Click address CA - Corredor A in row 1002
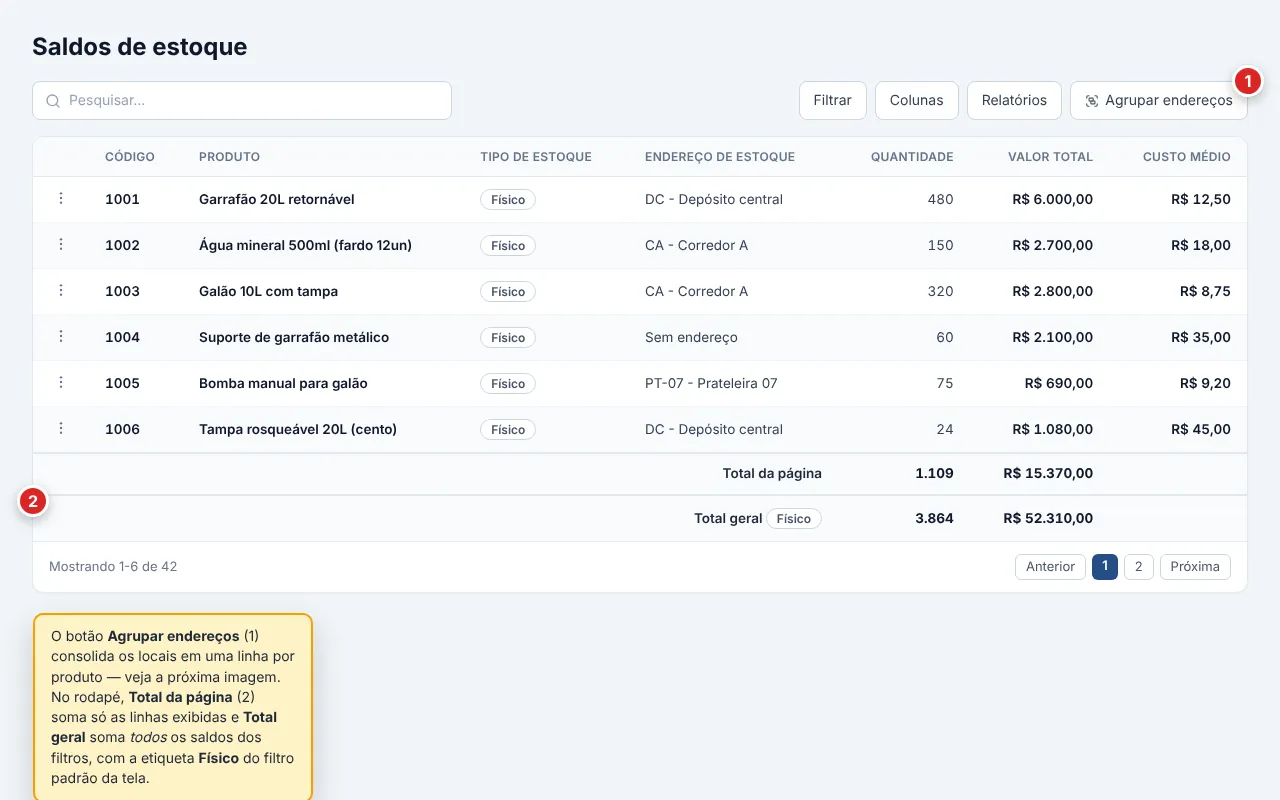The height and width of the screenshot is (800, 1280). (696, 245)
